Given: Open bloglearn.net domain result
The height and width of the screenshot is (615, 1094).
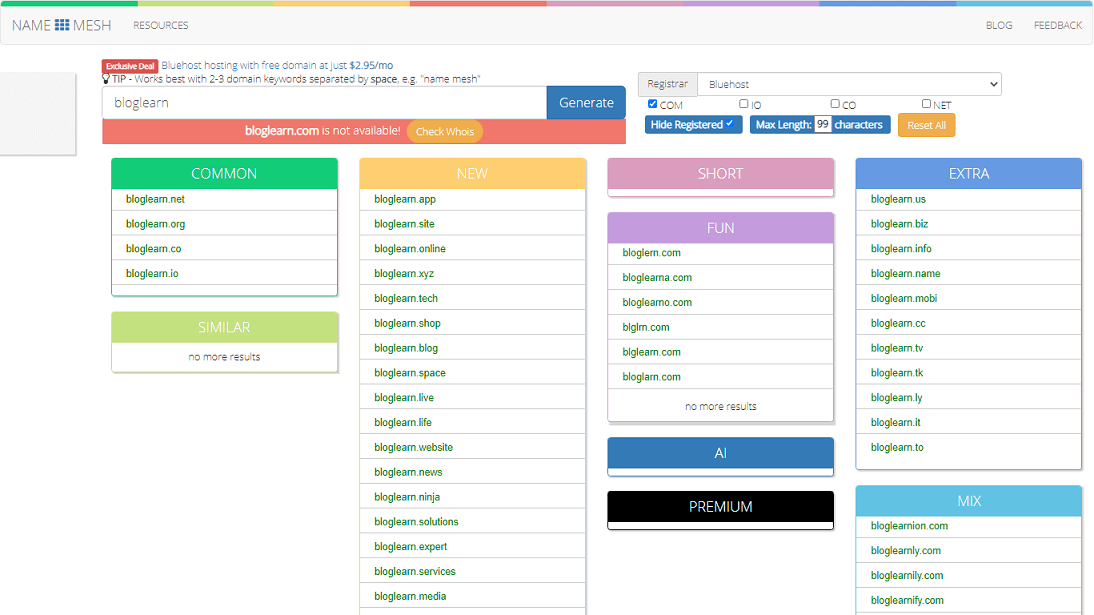Looking at the screenshot, I should (x=155, y=199).
